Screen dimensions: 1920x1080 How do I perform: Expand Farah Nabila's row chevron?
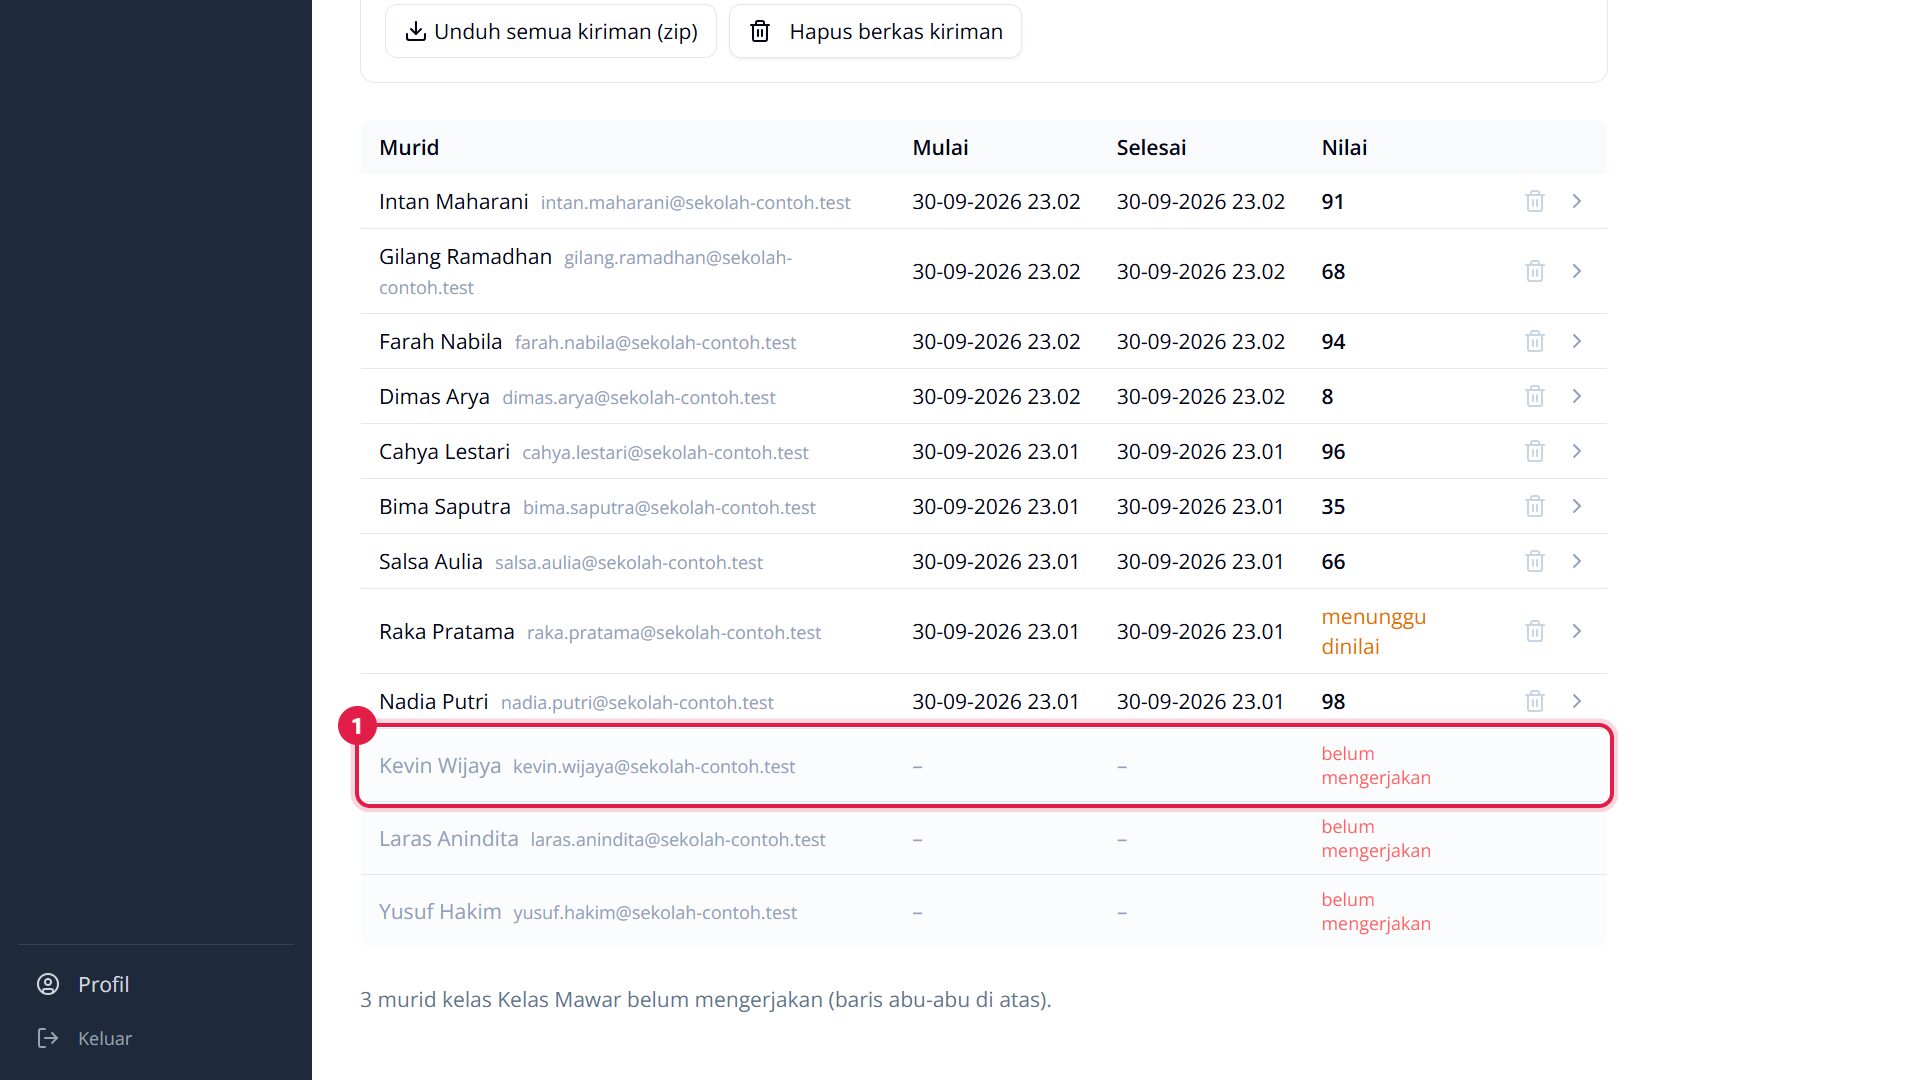click(1577, 341)
